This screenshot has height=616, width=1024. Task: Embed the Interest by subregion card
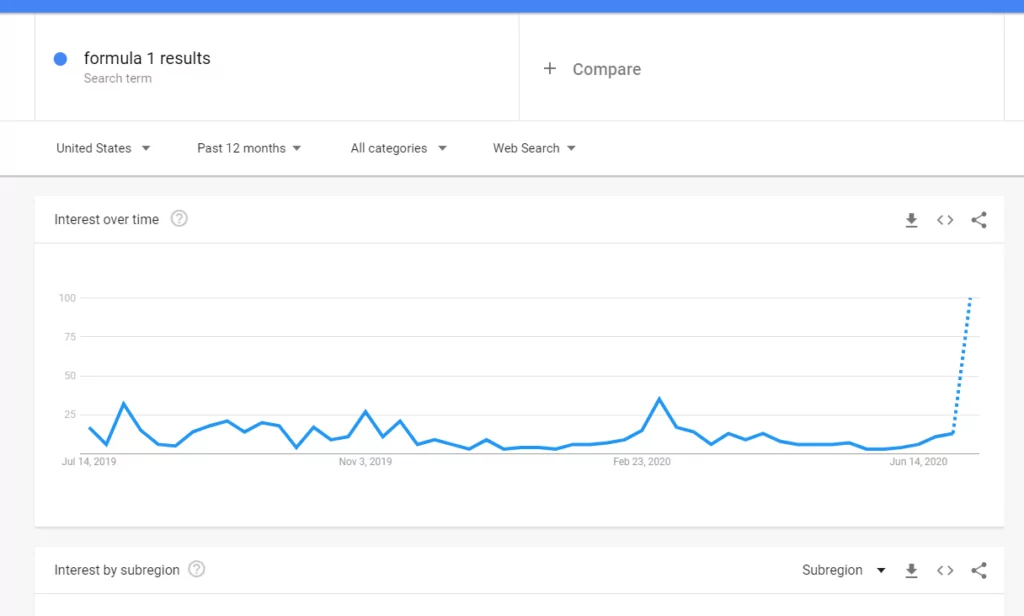coord(945,570)
